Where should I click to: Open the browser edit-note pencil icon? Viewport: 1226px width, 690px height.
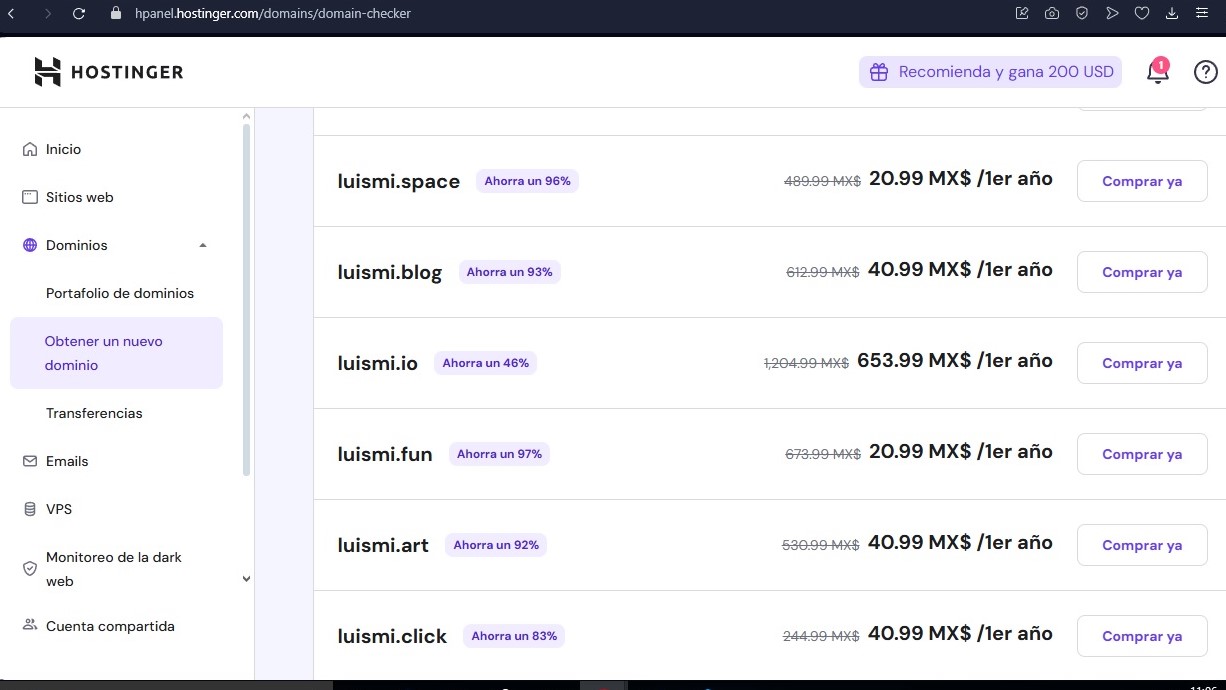(1021, 14)
